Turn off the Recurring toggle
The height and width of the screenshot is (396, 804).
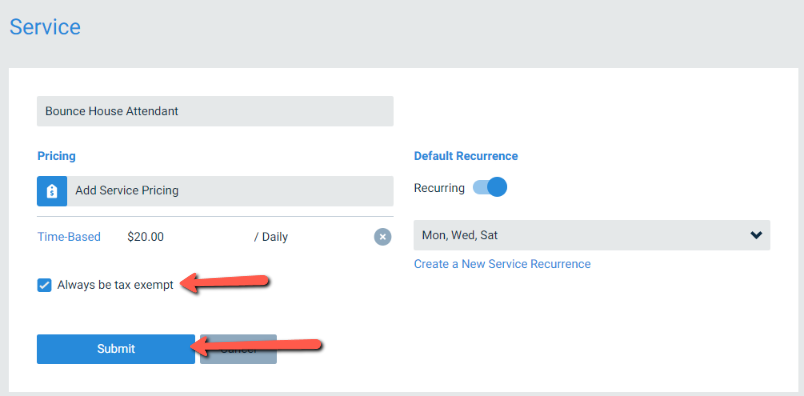[490, 188]
